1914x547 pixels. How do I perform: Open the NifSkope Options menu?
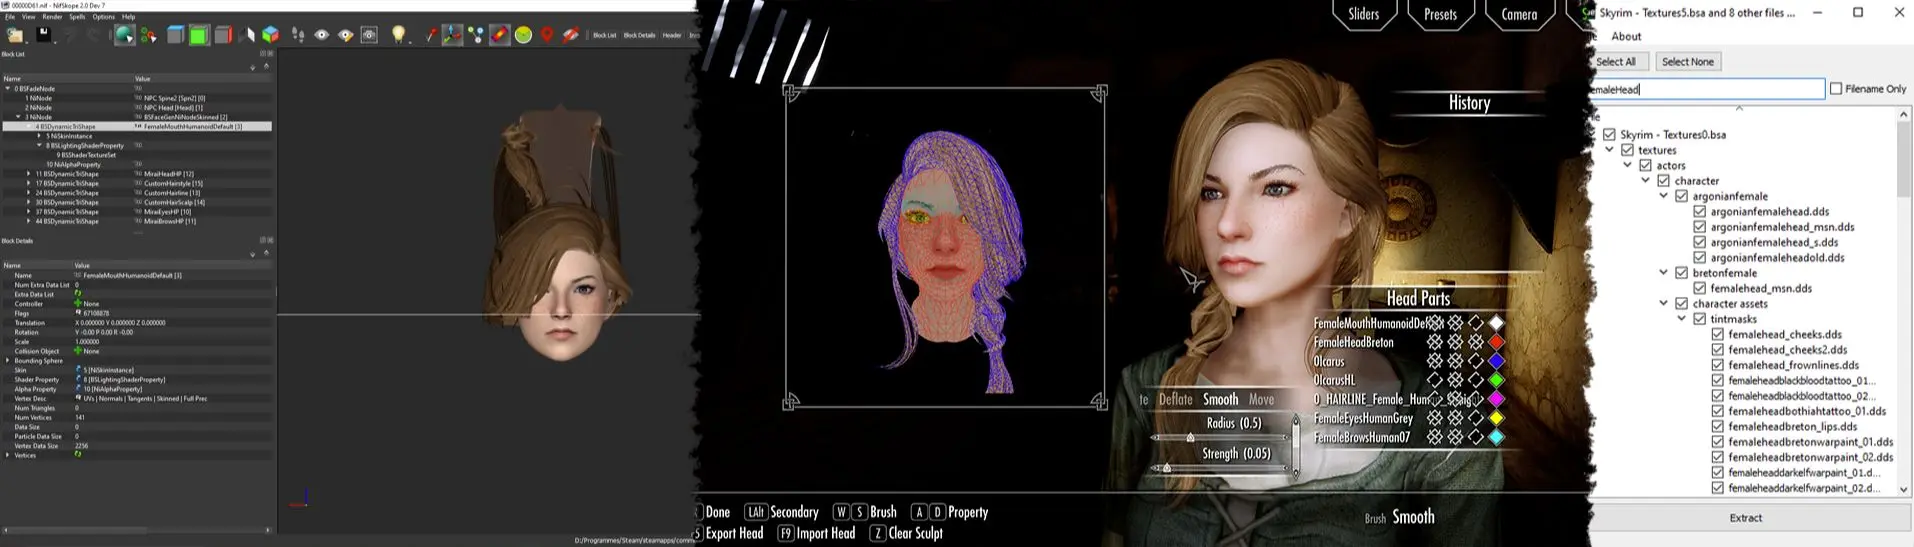(x=104, y=17)
